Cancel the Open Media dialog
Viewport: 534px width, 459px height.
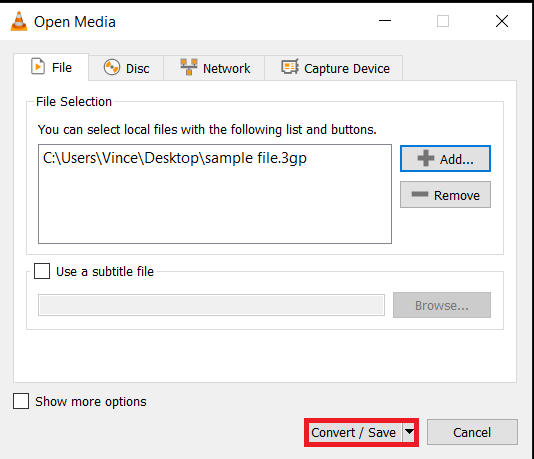472,432
